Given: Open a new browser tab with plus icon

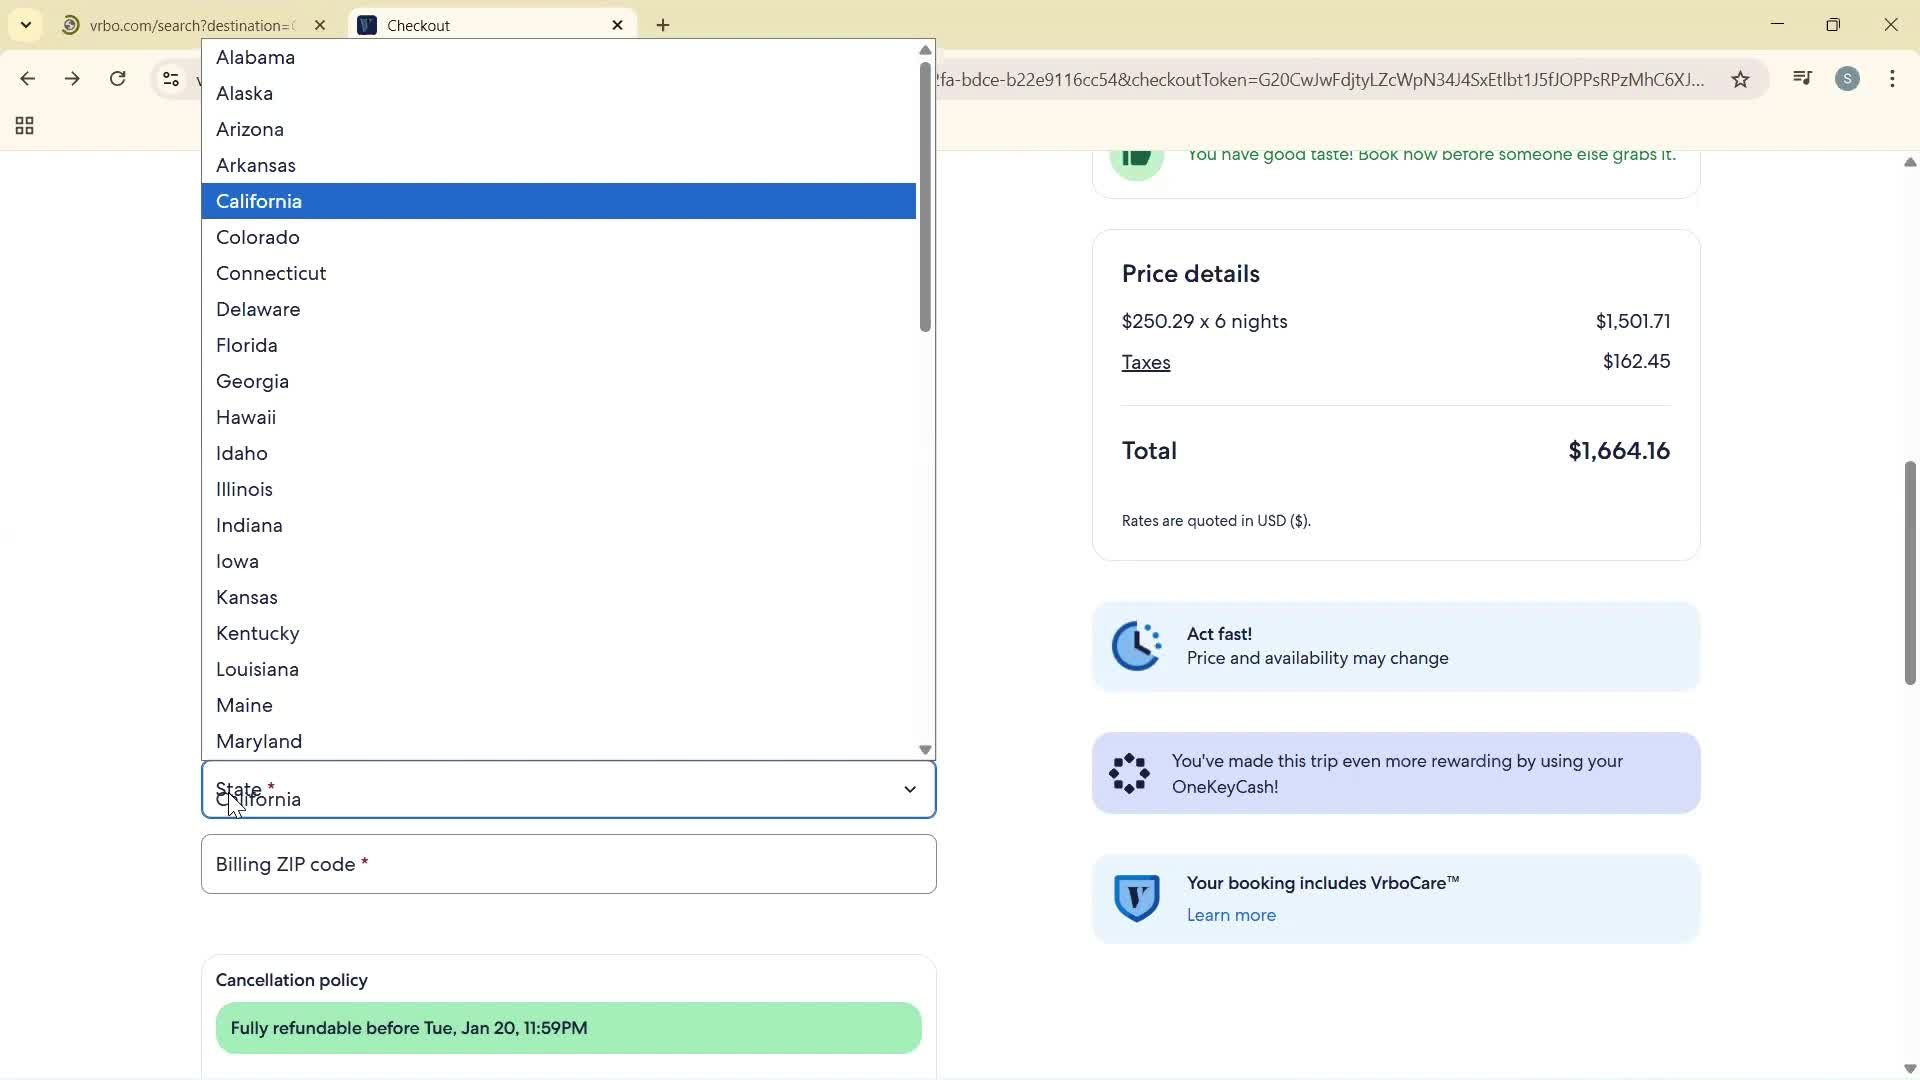Looking at the screenshot, I should pyautogui.click(x=663, y=25).
